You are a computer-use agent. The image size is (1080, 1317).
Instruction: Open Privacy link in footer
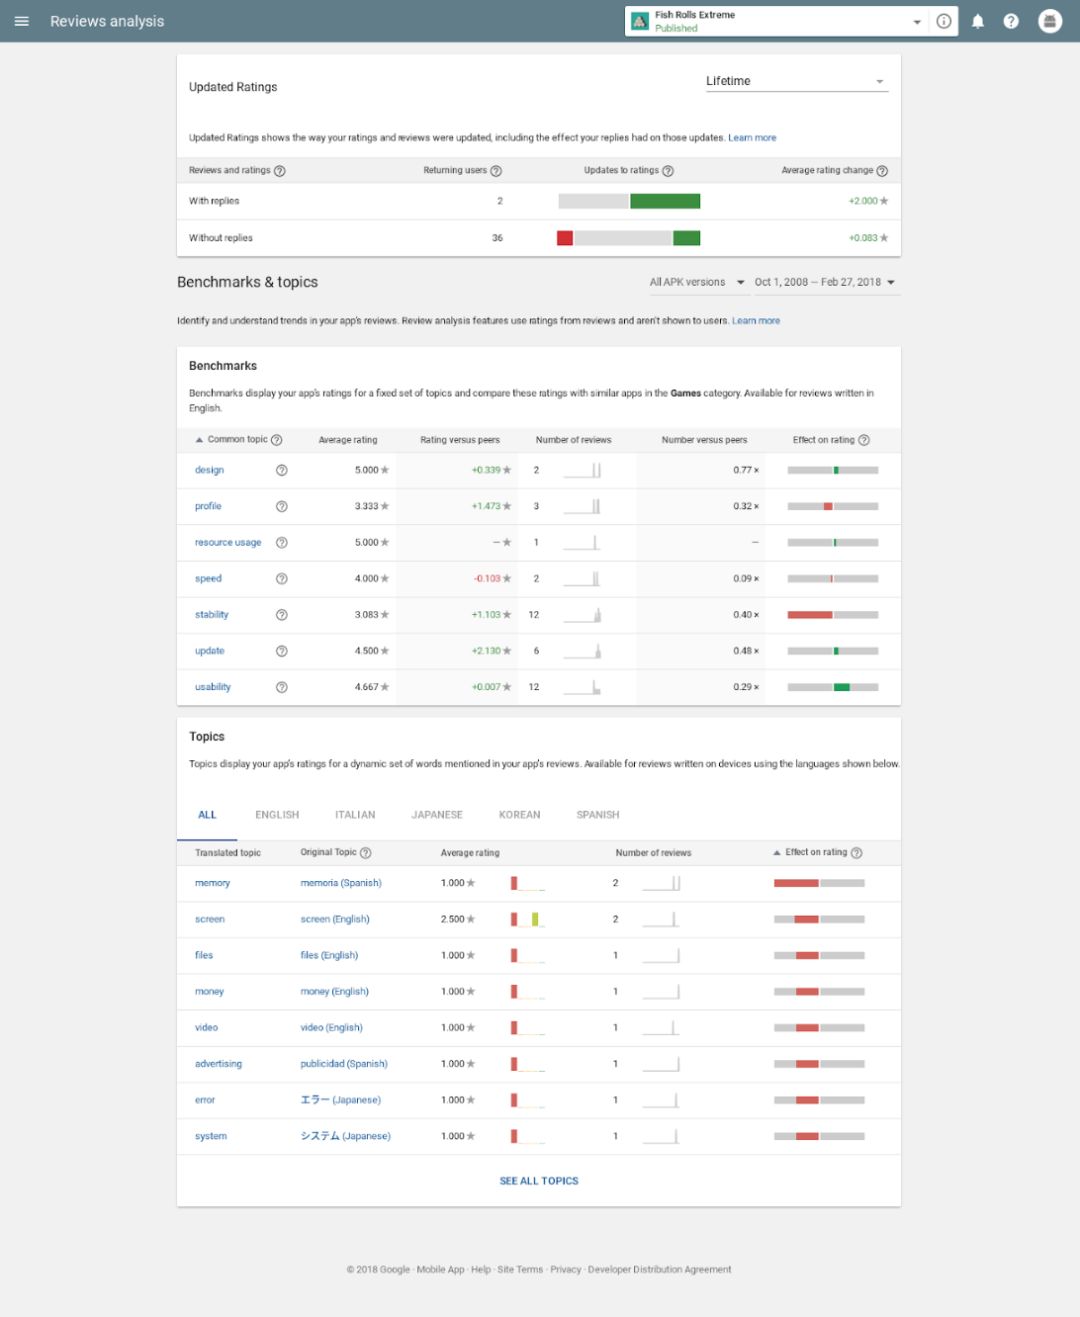tap(565, 1270)
